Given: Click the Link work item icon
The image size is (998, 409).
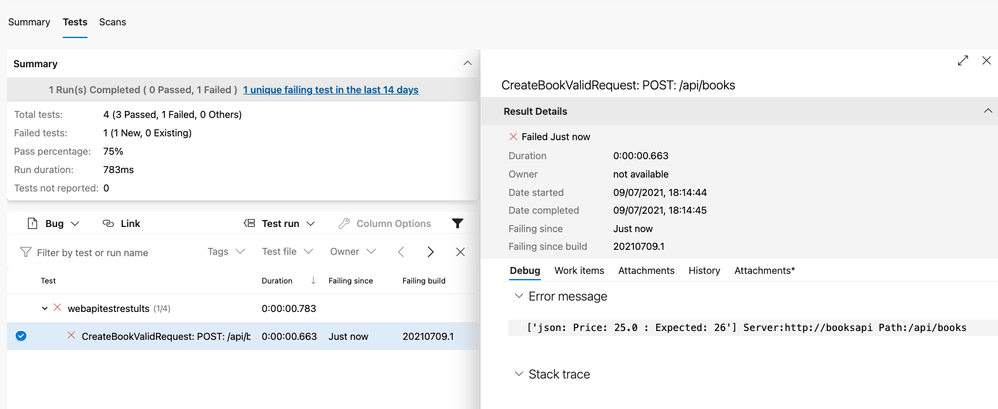Looking at the screenshot, I should (109, 223).
